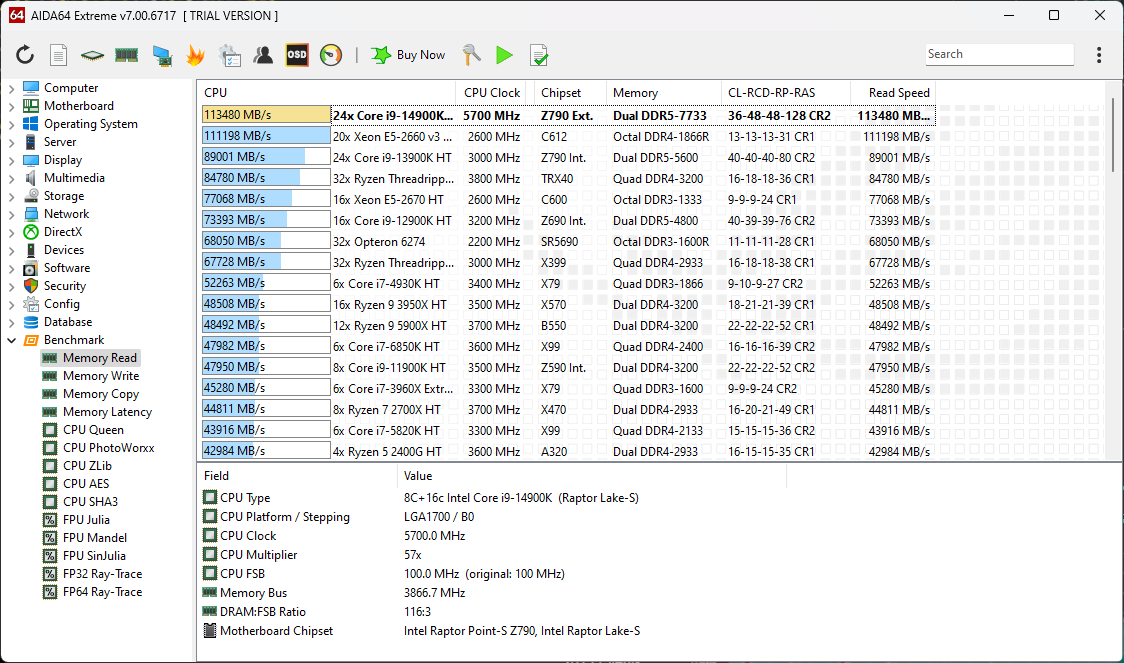1124x663 pixels.
Task: Start benchmark with the green play icon
Action: [x=504, y=55]
